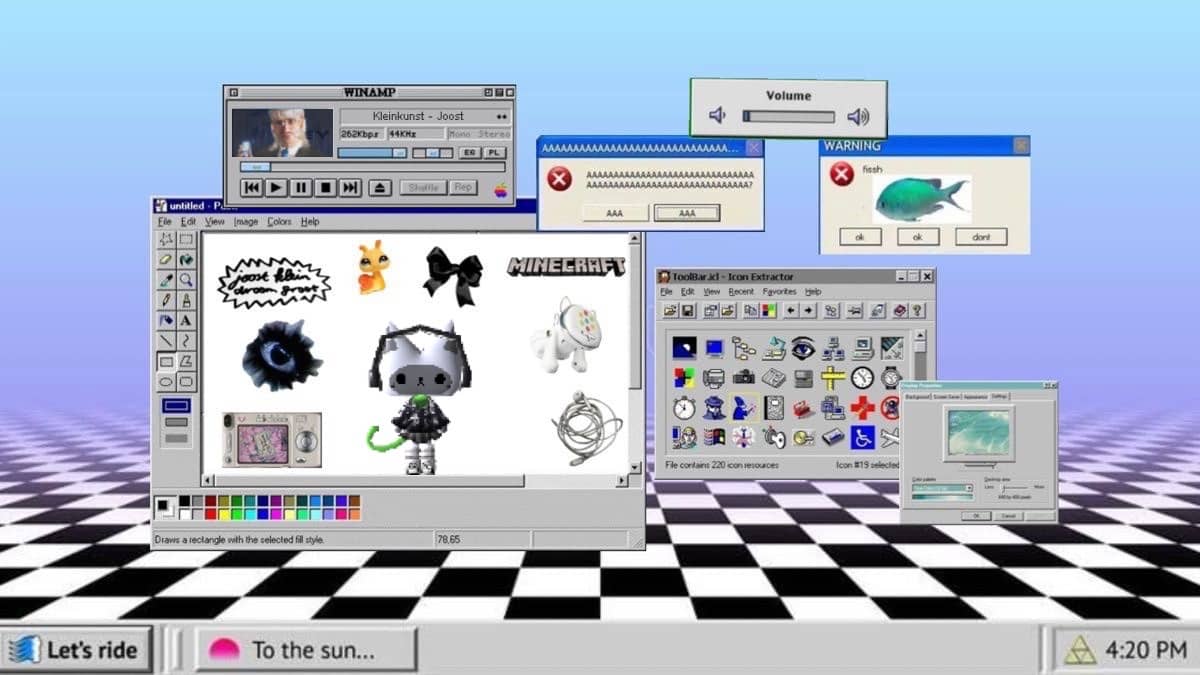Stop playback in Winamp
1200x675 pixels.
(325, 187)
